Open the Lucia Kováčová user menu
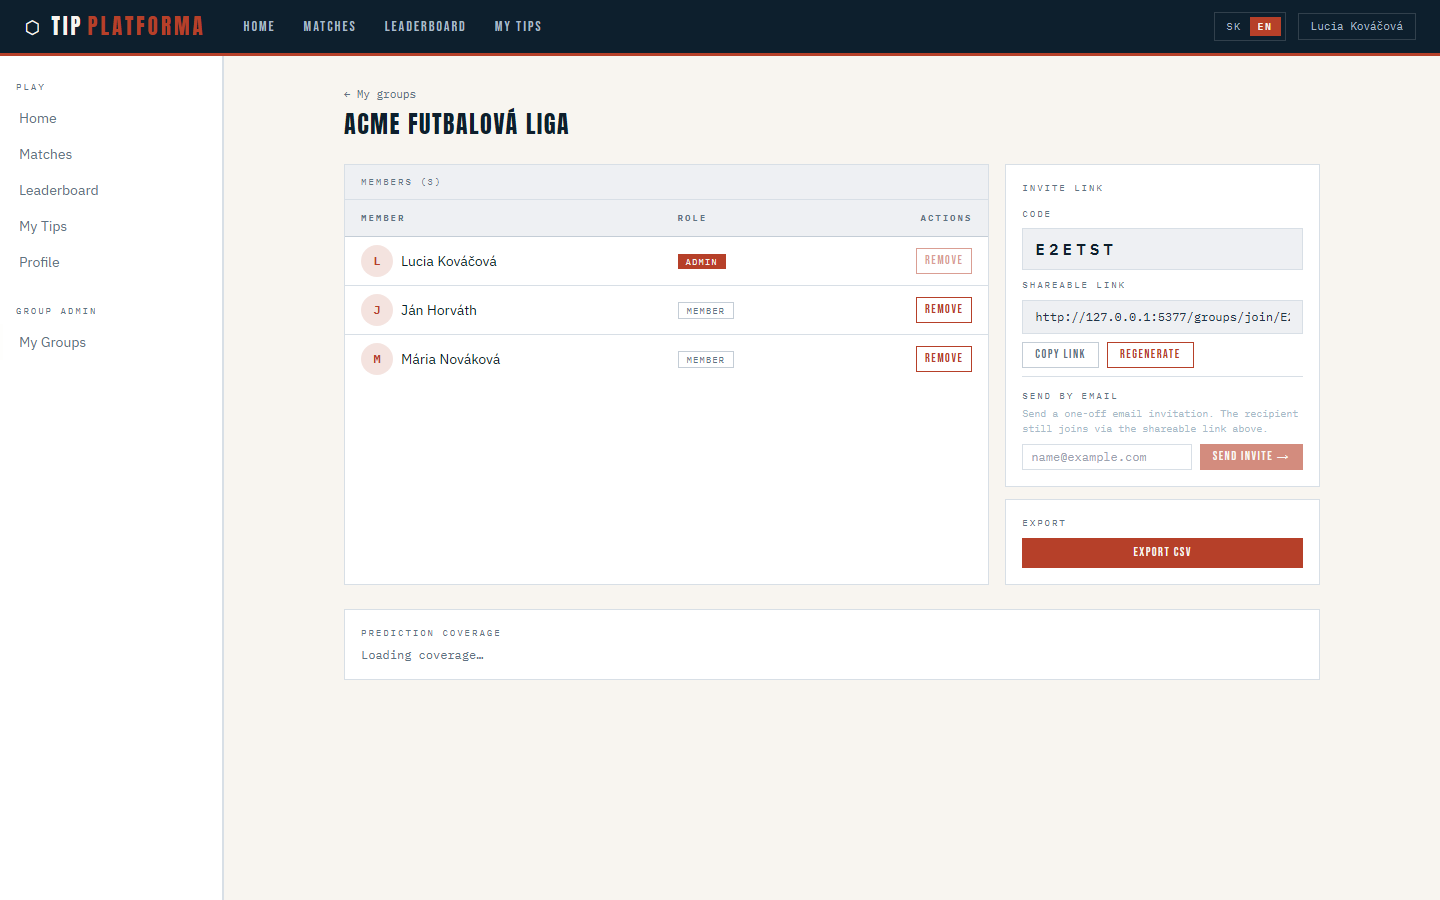Screen dimensions: 1440x900 pyautogui.click(x=1356, y=27)
